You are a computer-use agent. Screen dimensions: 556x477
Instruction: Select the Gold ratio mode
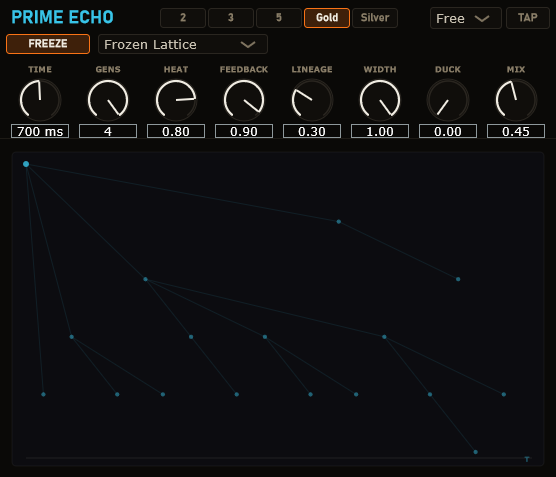[327, 18]
